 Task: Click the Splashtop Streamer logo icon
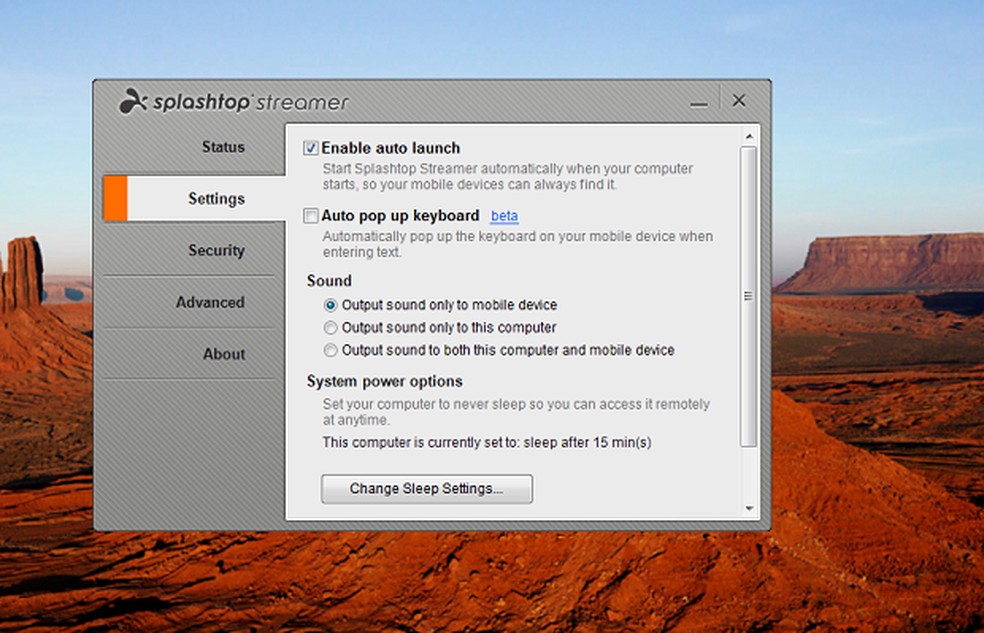132,101
